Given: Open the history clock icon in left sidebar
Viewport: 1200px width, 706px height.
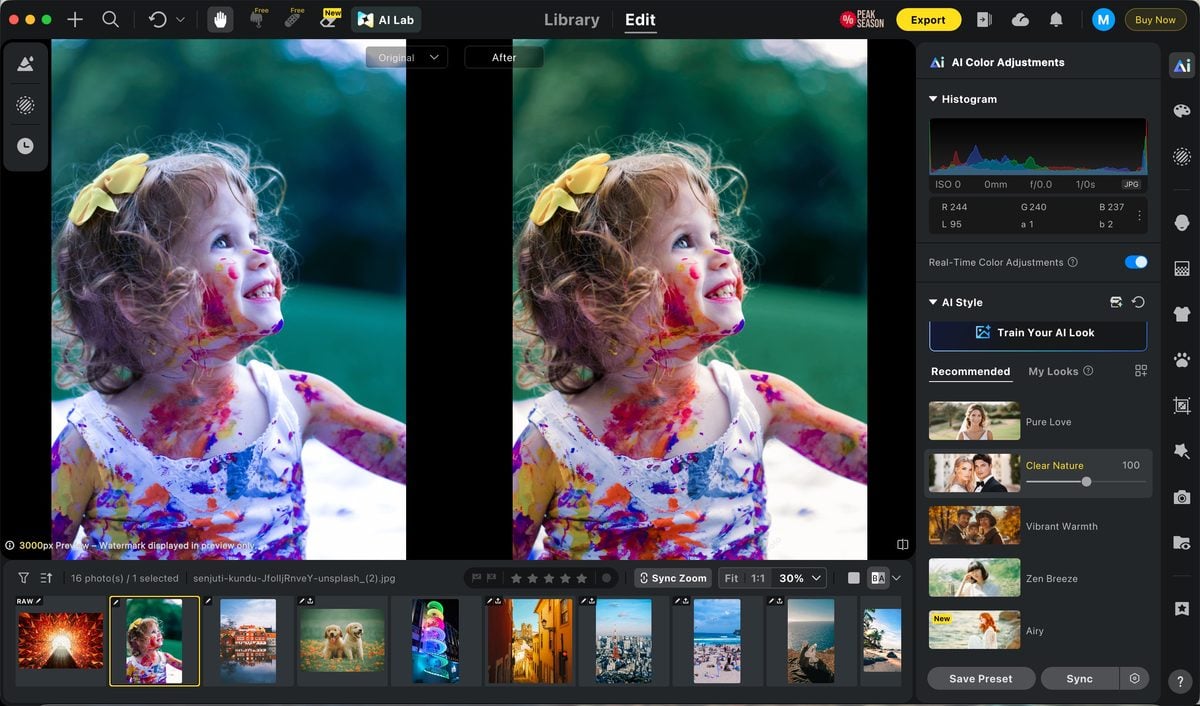Looking at the screenshot, I should click(x=25, y=146).
